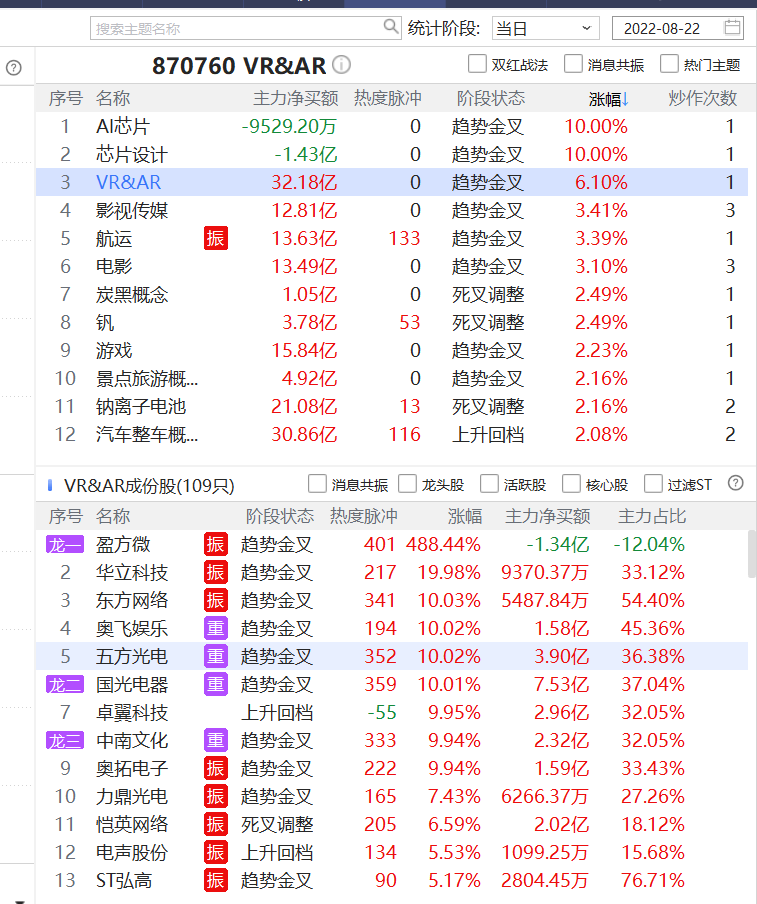This screenshot has width=757, height=904.
Task: Enable the 龙头股 filter checkbox
Action: point(407,484)
